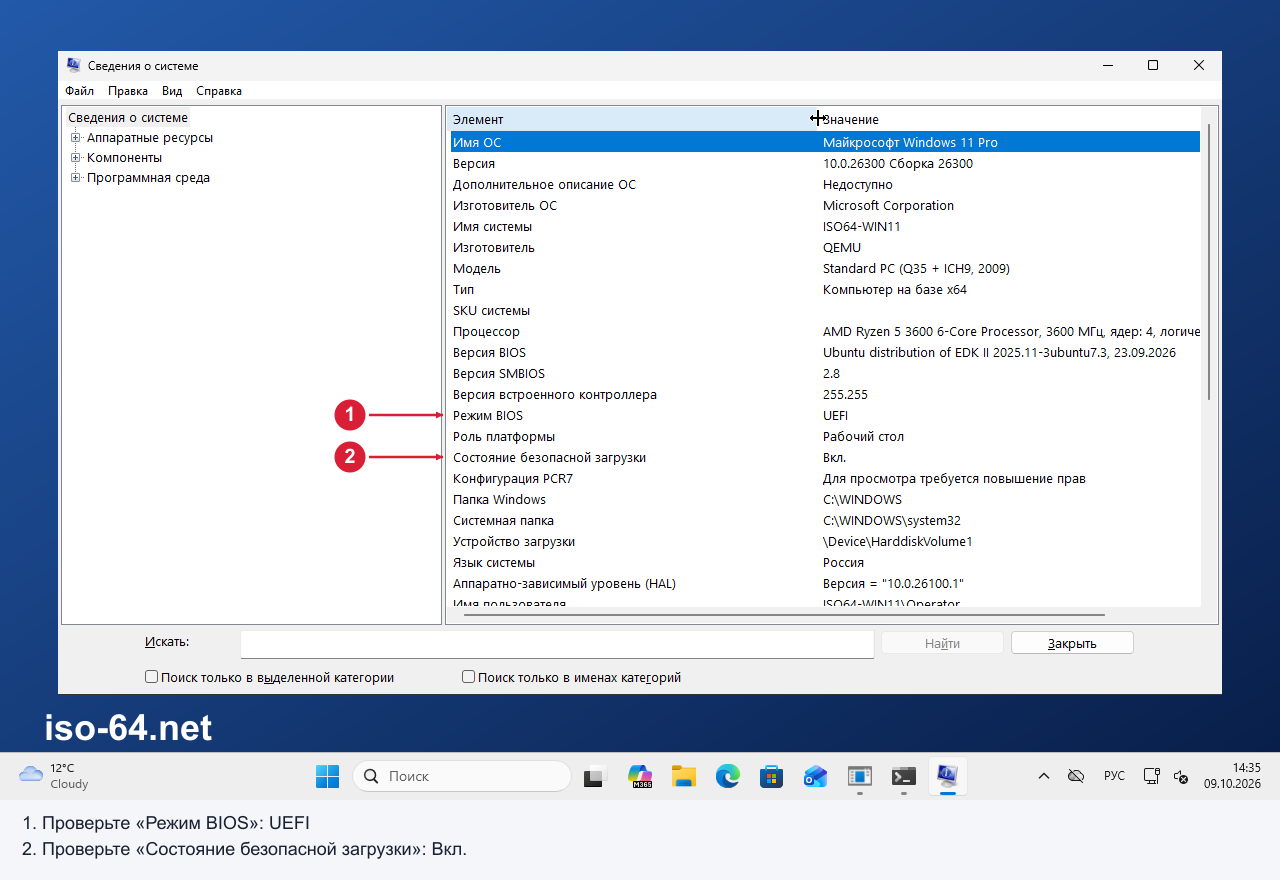The width and height of the screenshot is (1280, 880).
Task: Open Microsoft Store from the taskbar
Action: coord(771,776)
